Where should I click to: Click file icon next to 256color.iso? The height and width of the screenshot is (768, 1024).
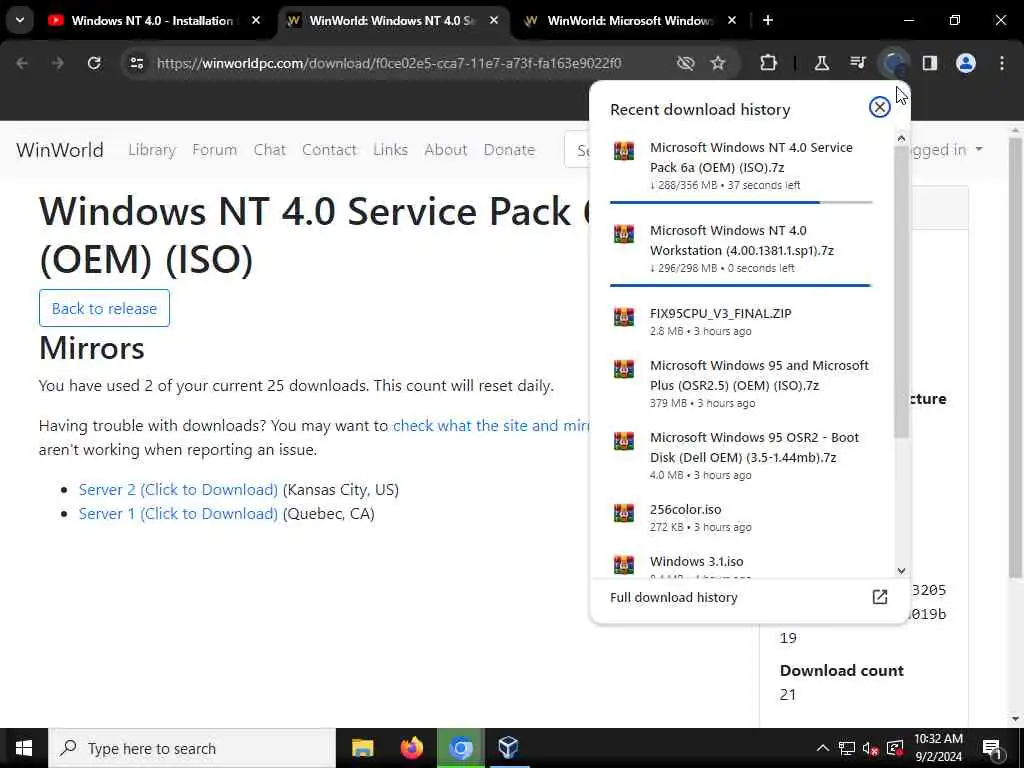click(624, 513)
